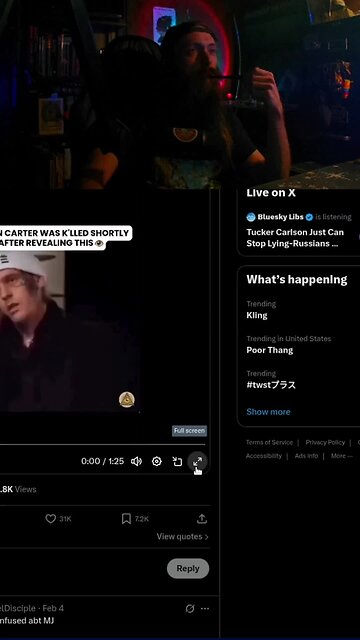Click Bluesky Libs account name
The image size is (360, 640).
280,217
